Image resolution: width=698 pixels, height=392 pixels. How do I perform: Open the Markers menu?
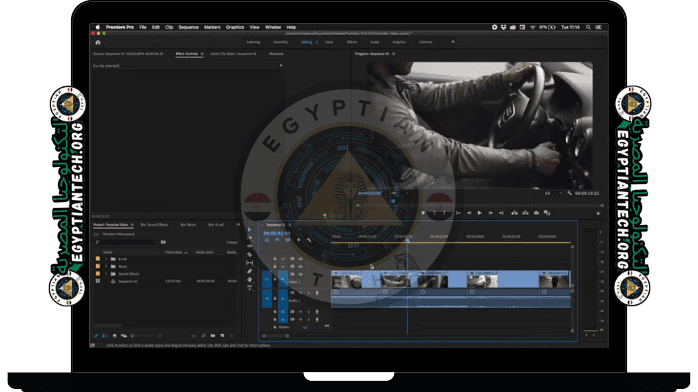click(212, 27)
